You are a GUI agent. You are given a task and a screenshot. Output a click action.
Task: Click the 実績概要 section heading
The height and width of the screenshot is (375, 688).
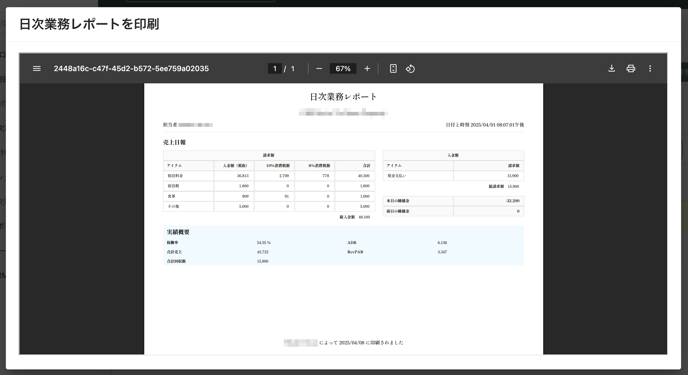(x=178, y=232)
